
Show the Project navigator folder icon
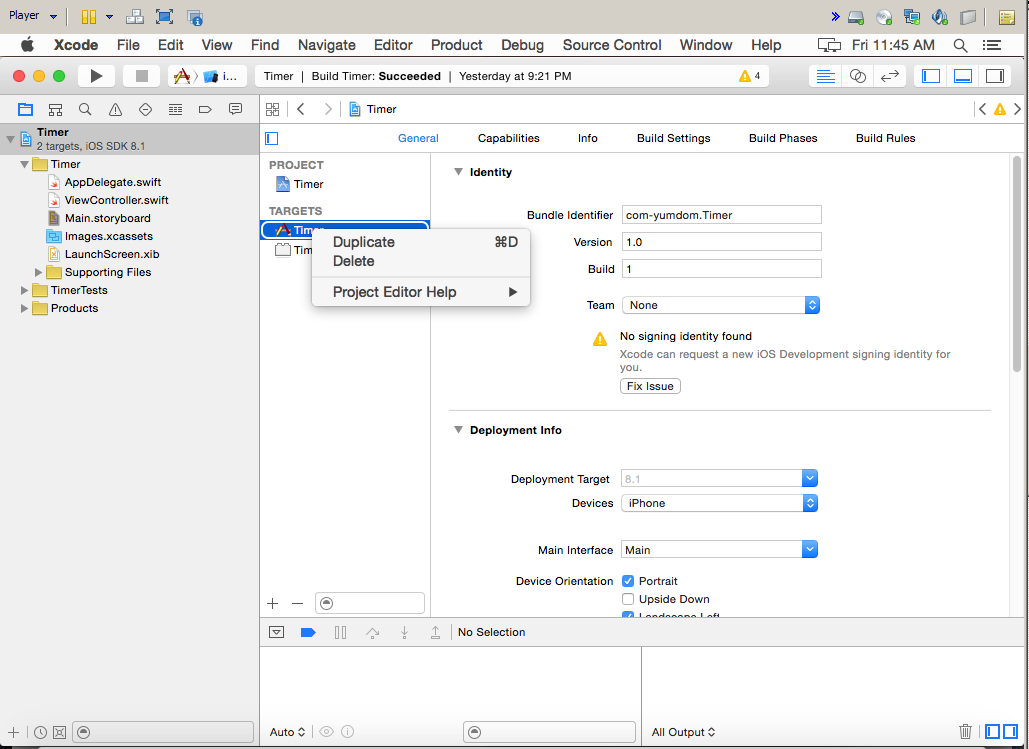click(25, 110)
